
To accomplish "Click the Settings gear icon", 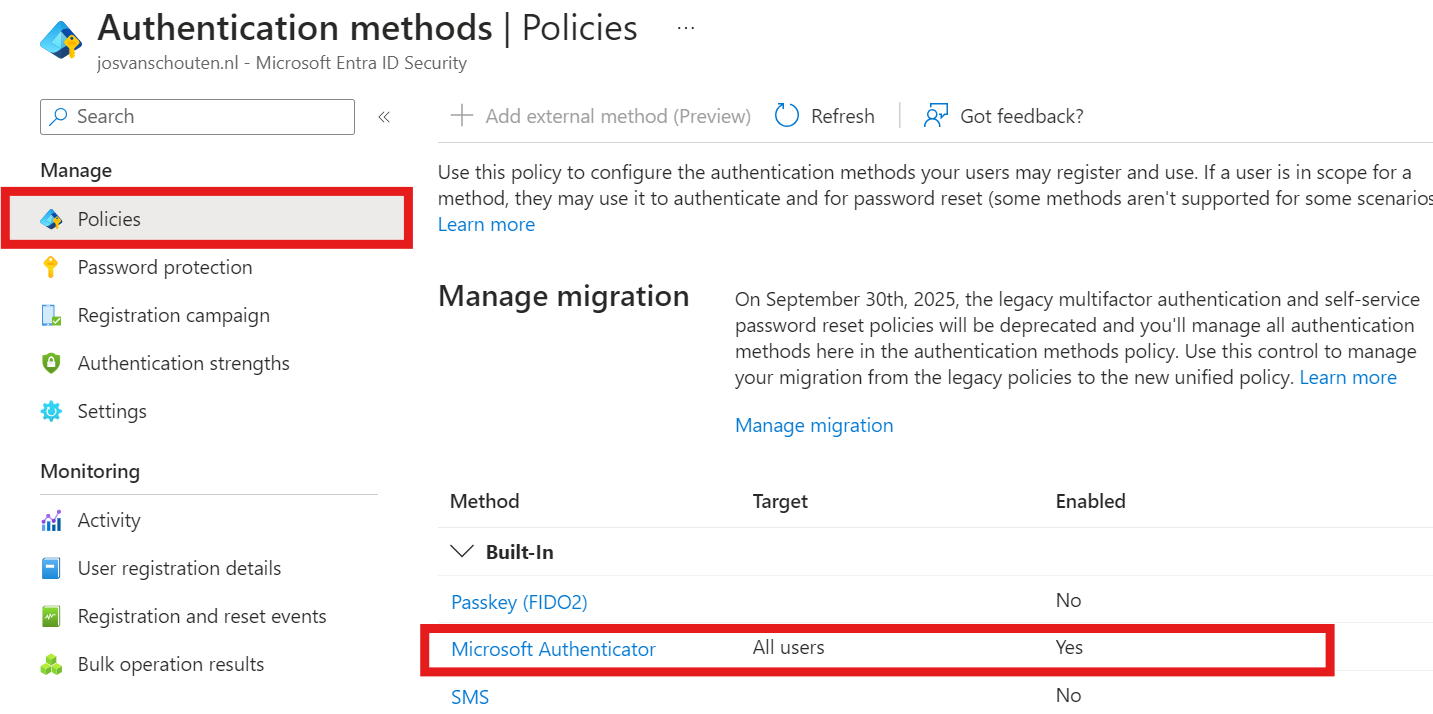I will point(51,411).
